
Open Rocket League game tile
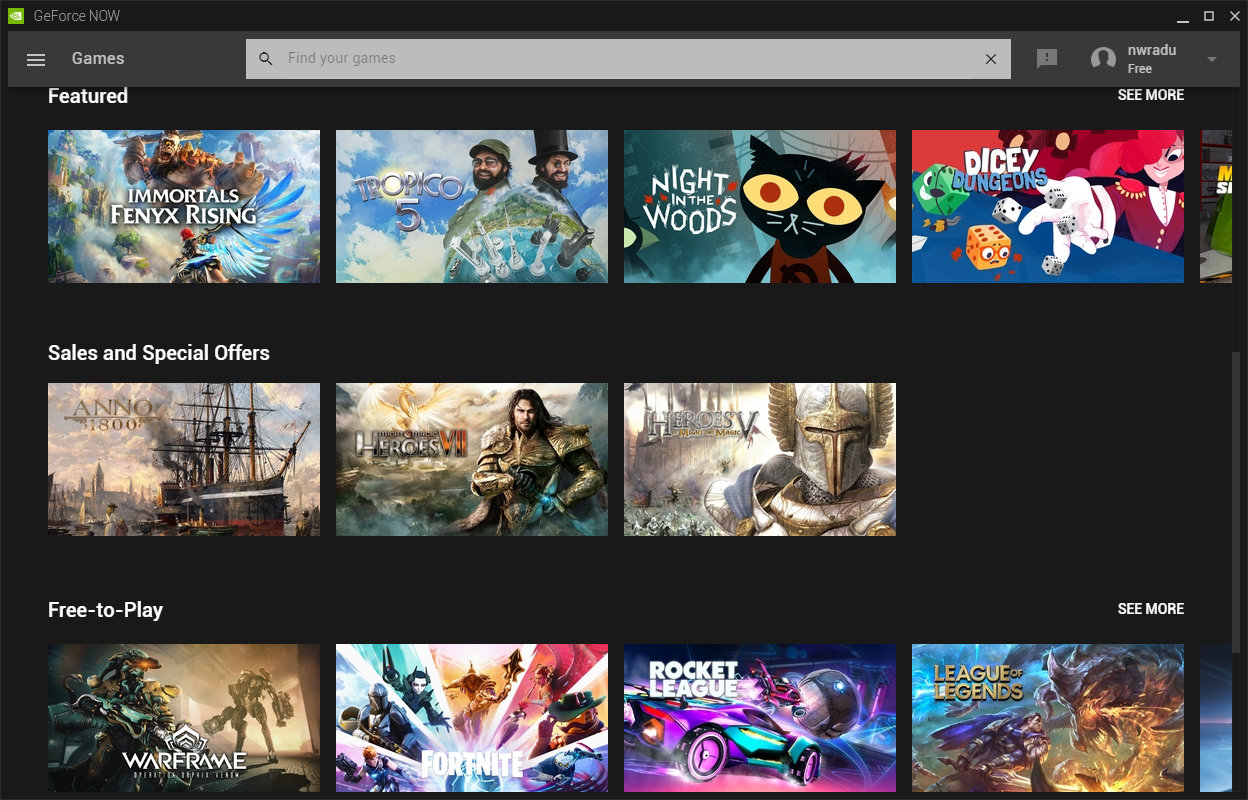pyautogui.click(x=760, y=718)
